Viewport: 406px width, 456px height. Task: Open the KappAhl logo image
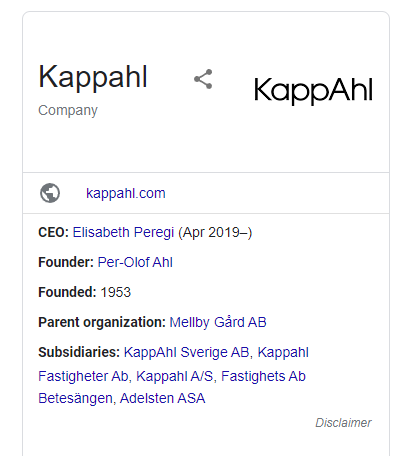click(x=313, y=90)
